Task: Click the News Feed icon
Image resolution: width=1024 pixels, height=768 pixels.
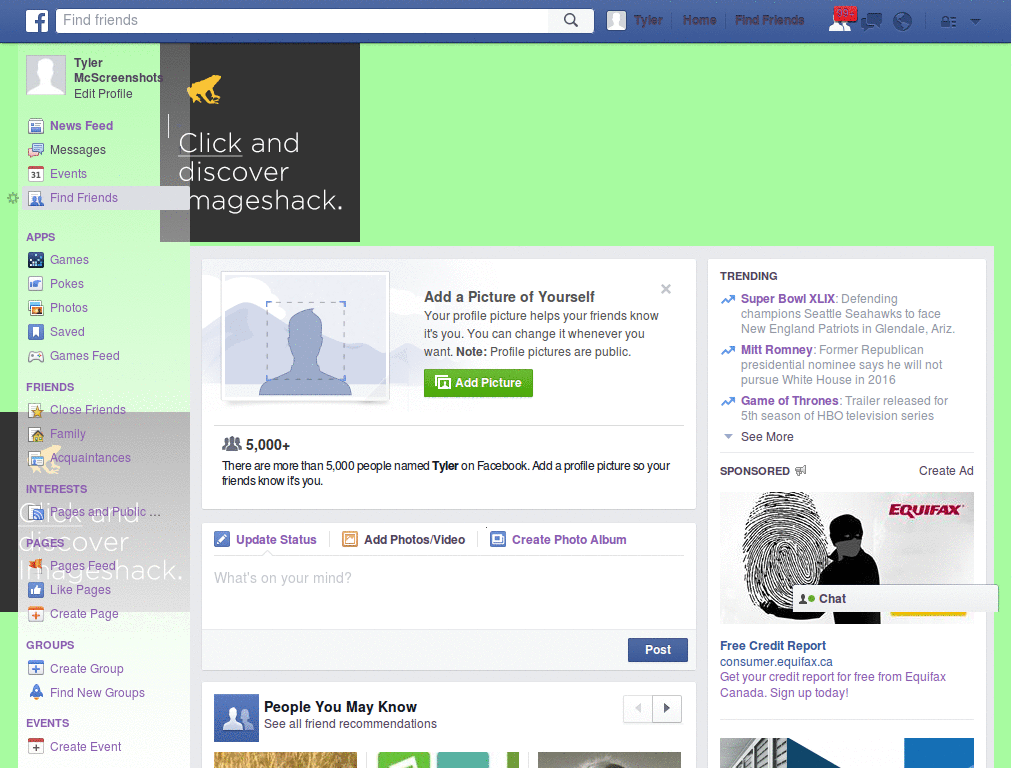Action: 36,126
